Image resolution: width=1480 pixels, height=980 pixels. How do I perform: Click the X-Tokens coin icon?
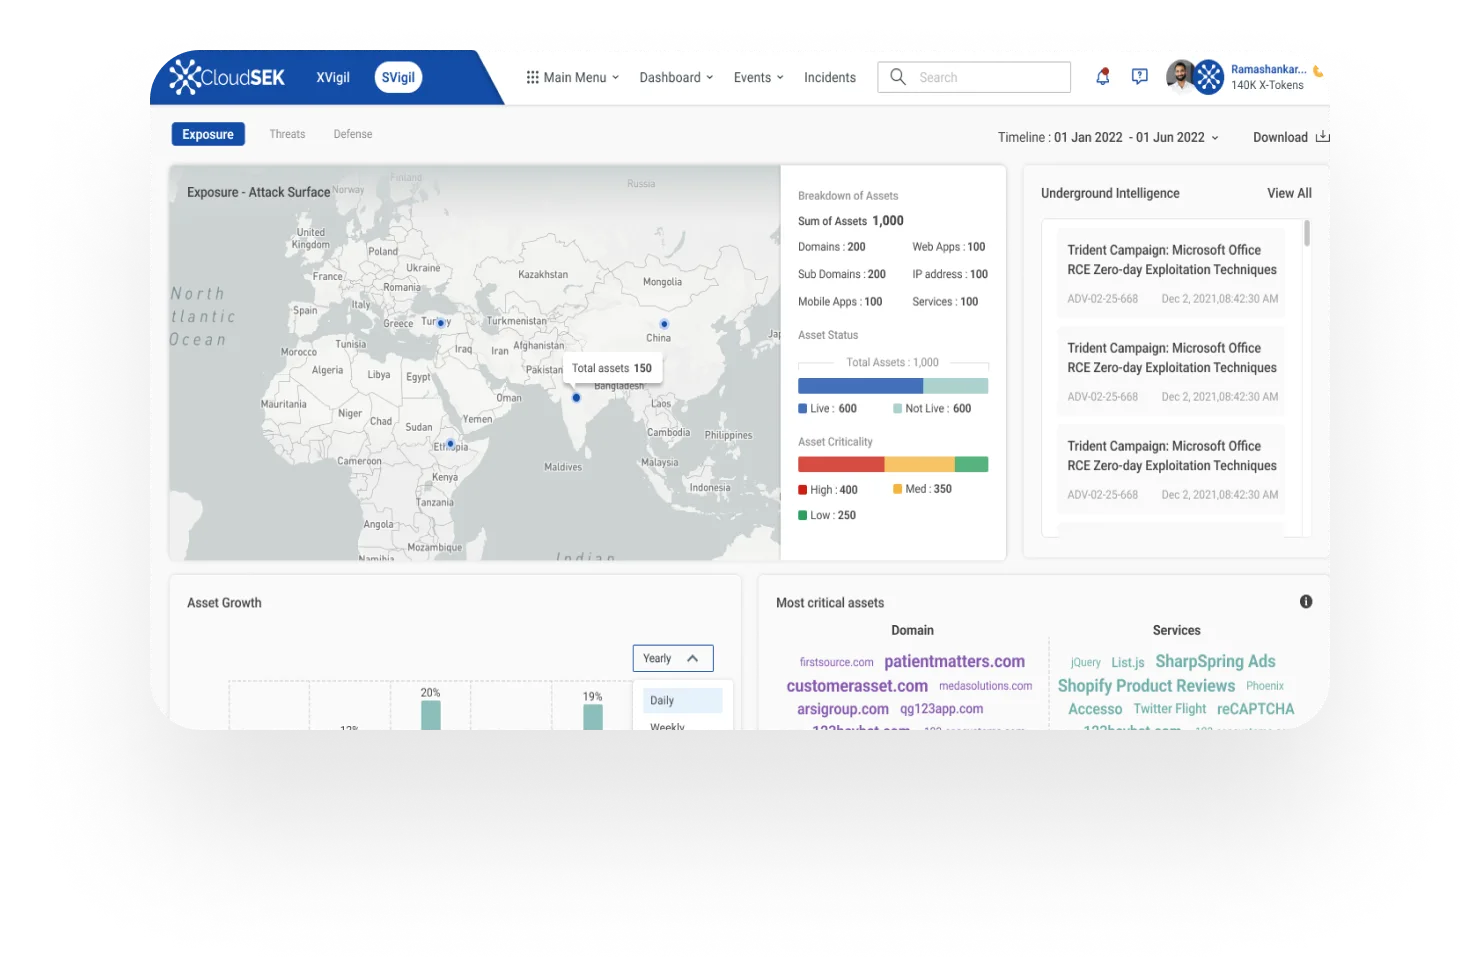coord(1318,71)
